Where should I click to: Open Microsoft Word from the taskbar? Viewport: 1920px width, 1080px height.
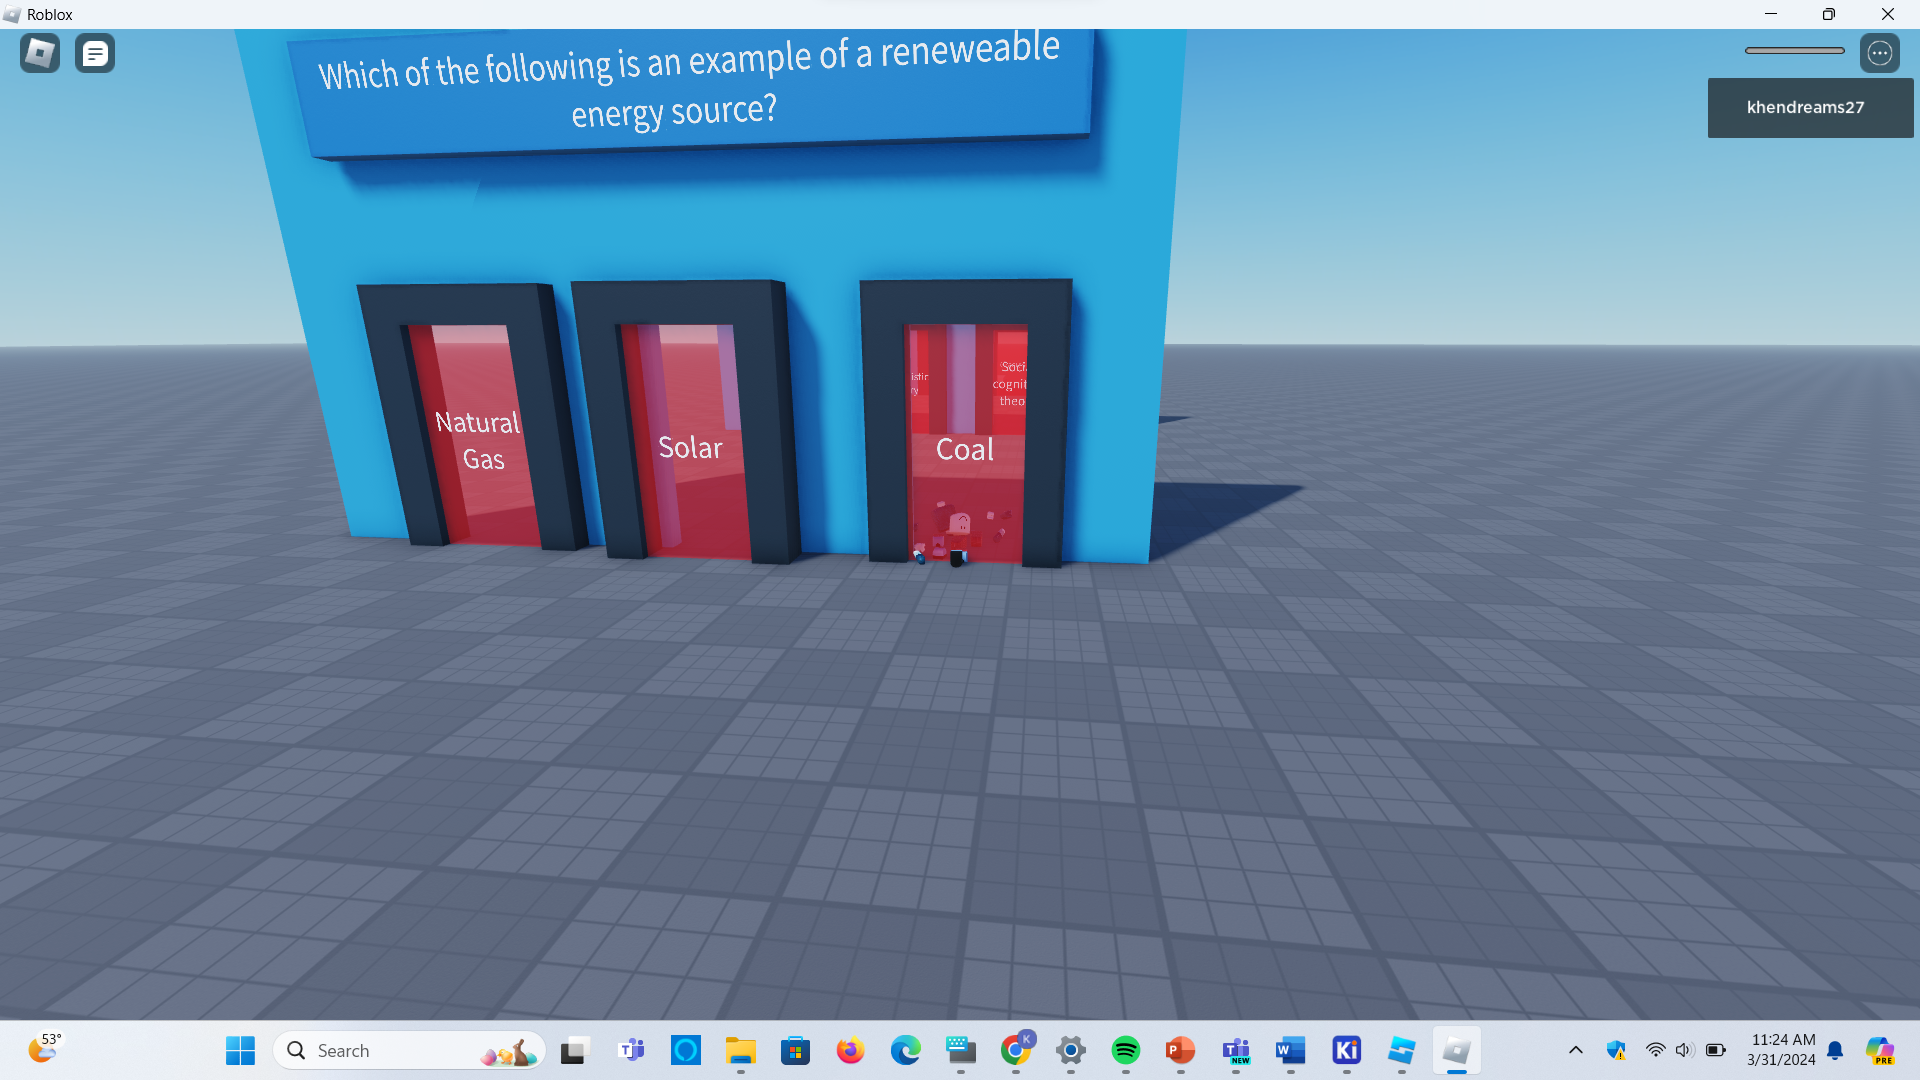1290,1050
